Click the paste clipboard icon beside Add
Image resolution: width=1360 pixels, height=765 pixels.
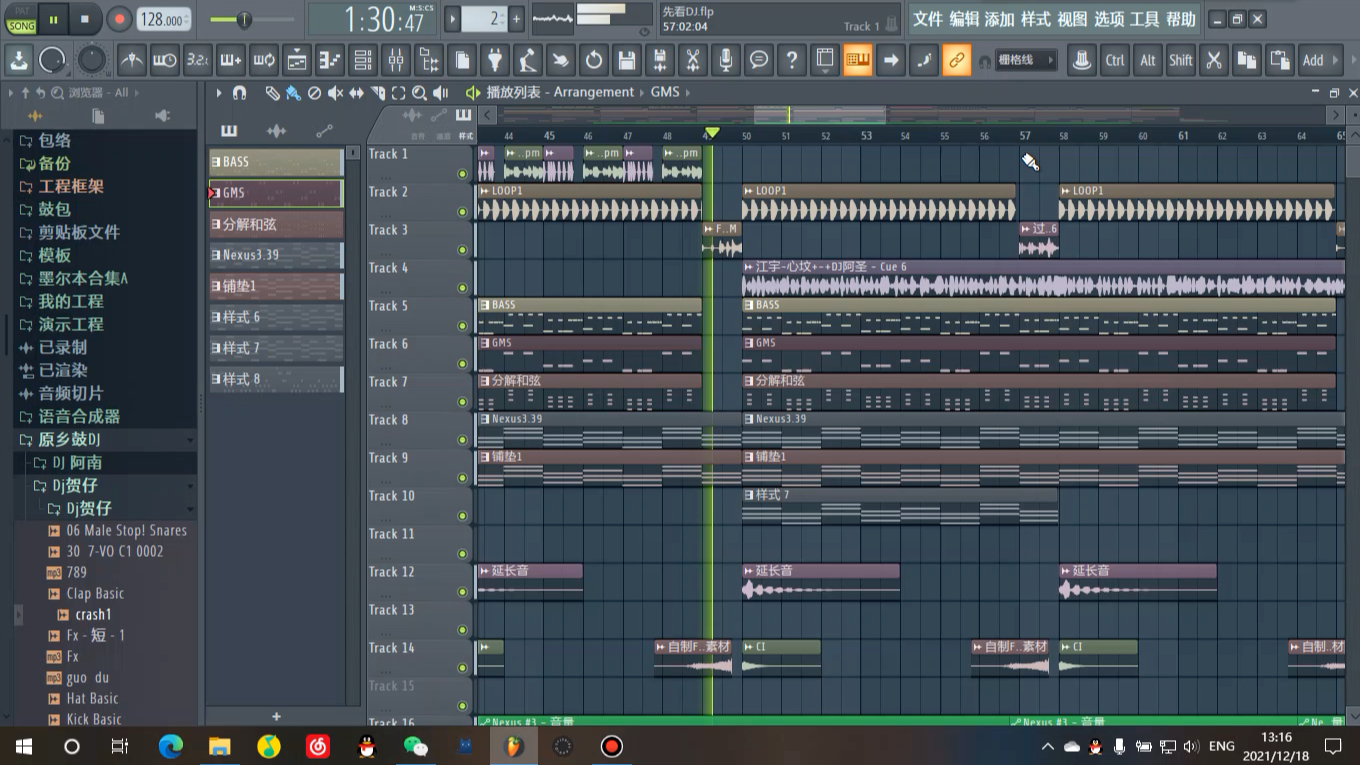[1280, 60]
